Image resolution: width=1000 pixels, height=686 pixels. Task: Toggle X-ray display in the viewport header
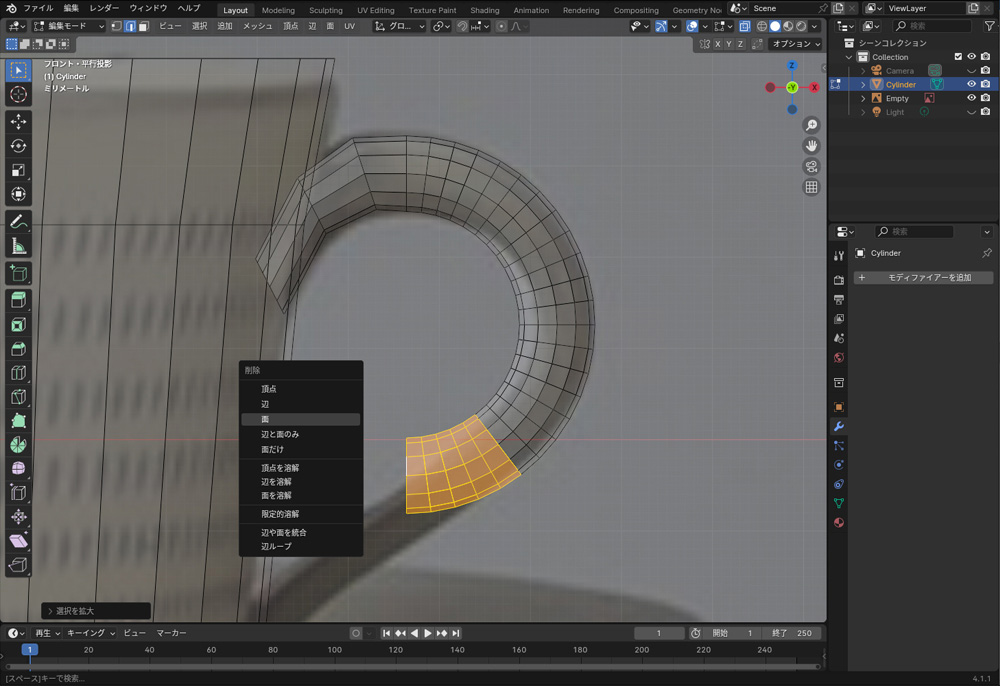[x=744, y=26]
